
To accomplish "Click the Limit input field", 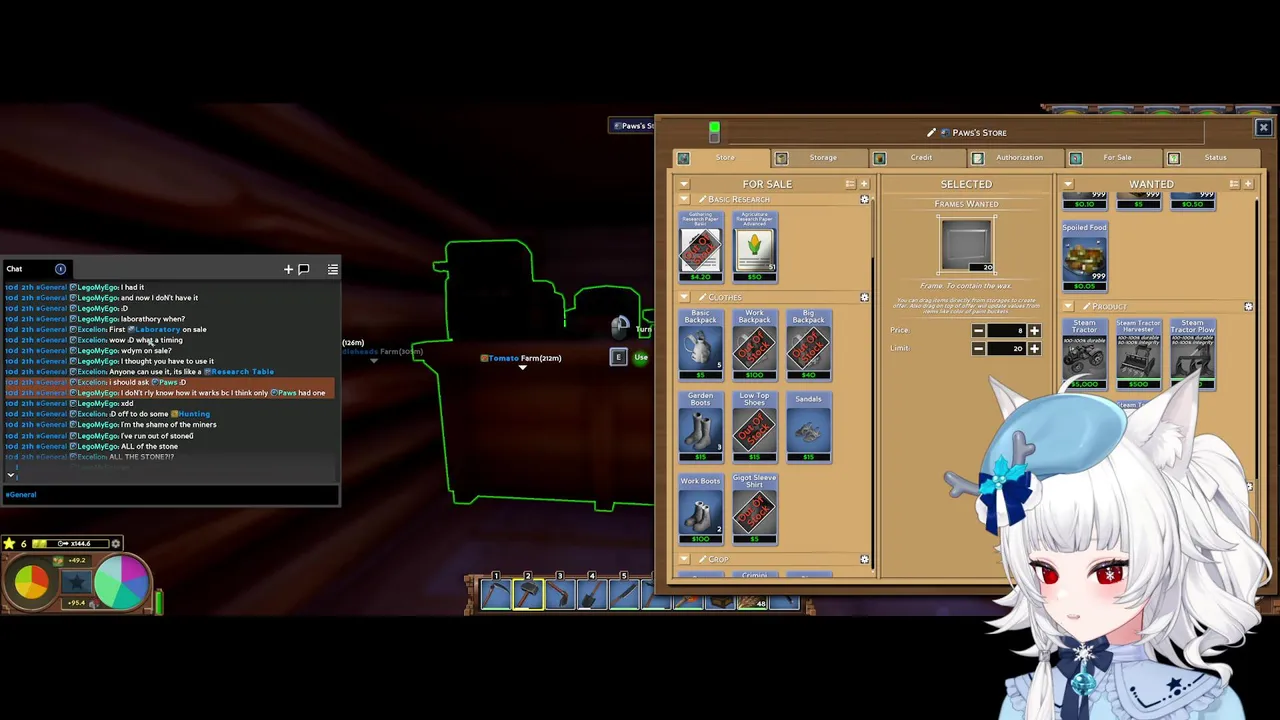I will click(x=1006, y=349).
